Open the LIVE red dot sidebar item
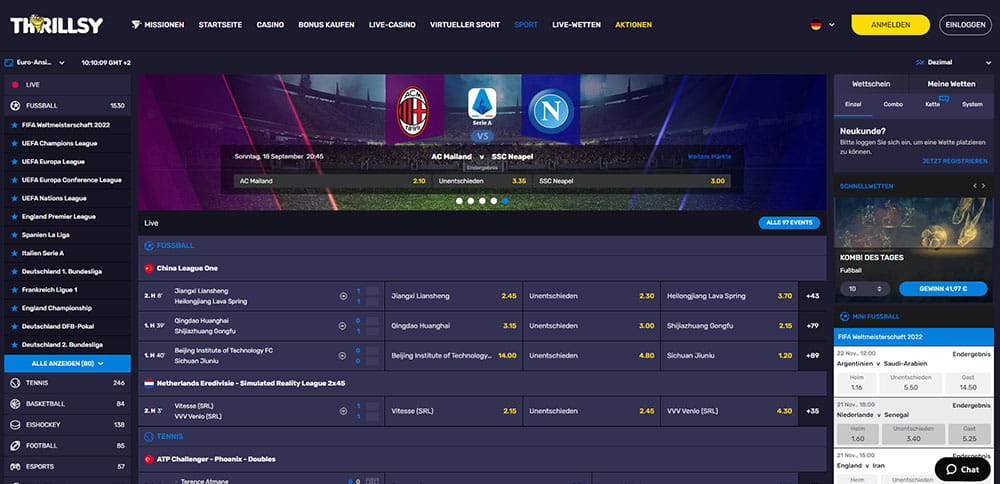The width and height of the screenshot is (1000, 484). (15, 85)
